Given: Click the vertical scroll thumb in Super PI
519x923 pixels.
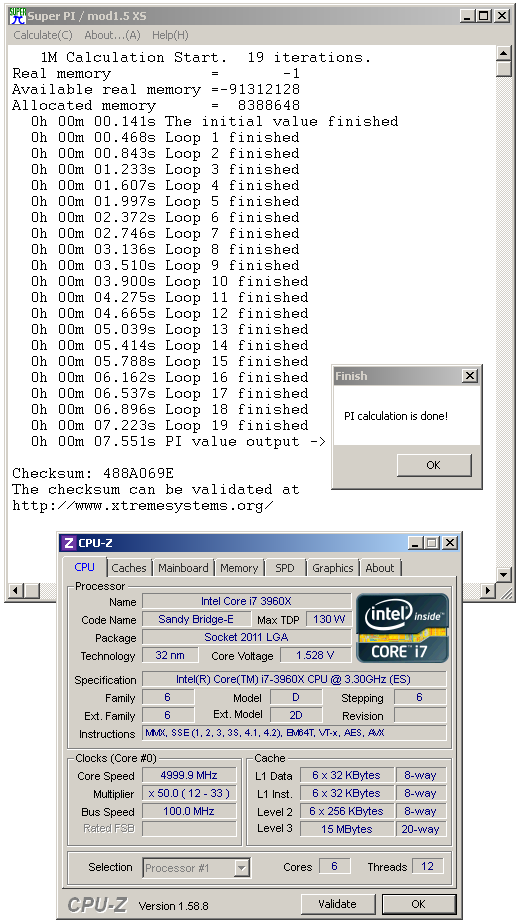Looking at the screenshot, I should (x=504, y=69).
